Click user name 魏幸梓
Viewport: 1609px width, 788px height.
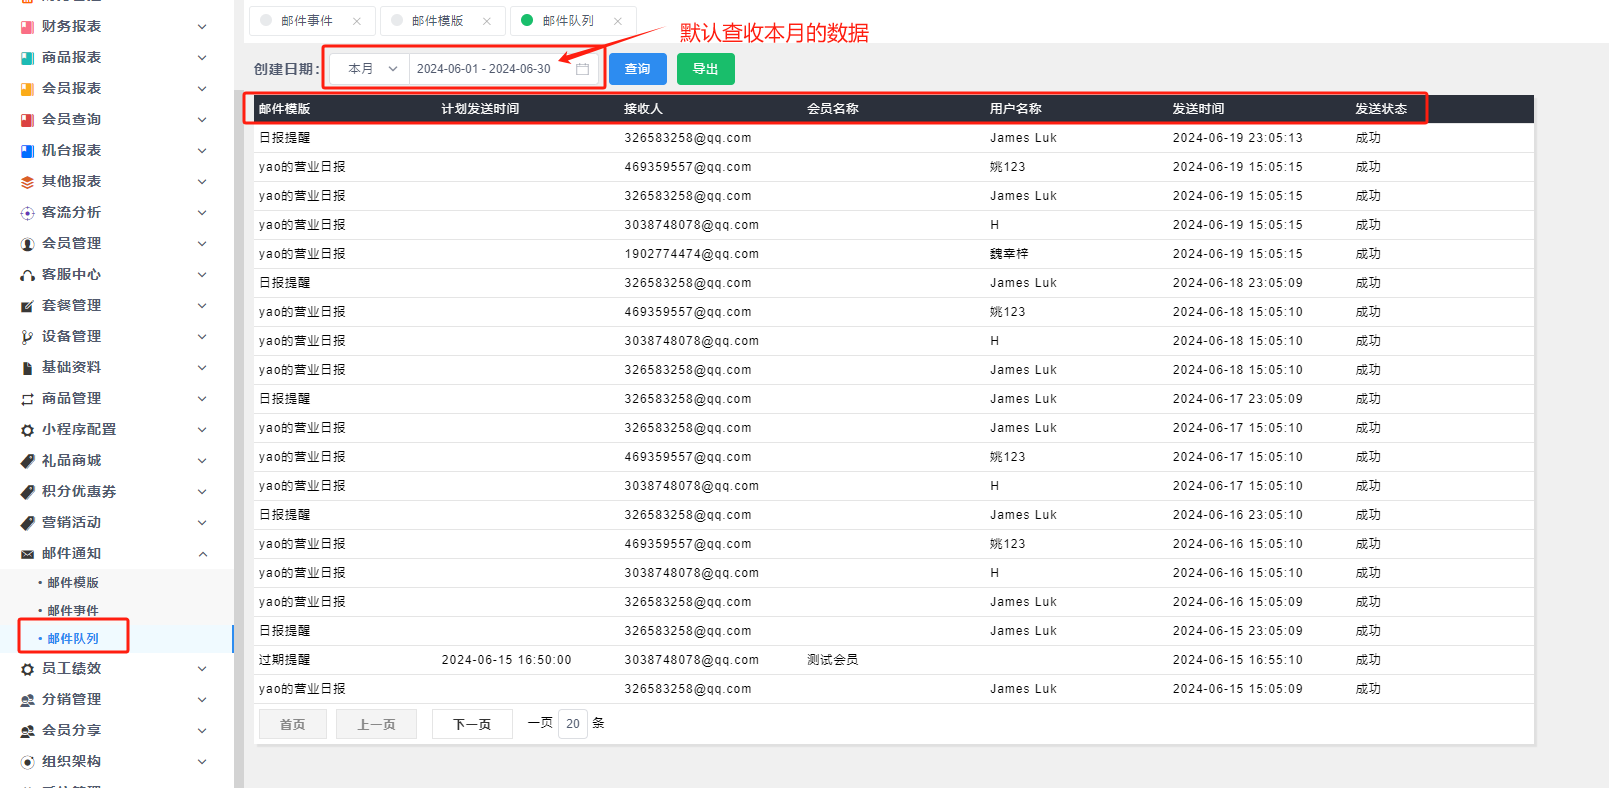(x=1009, y=254)
